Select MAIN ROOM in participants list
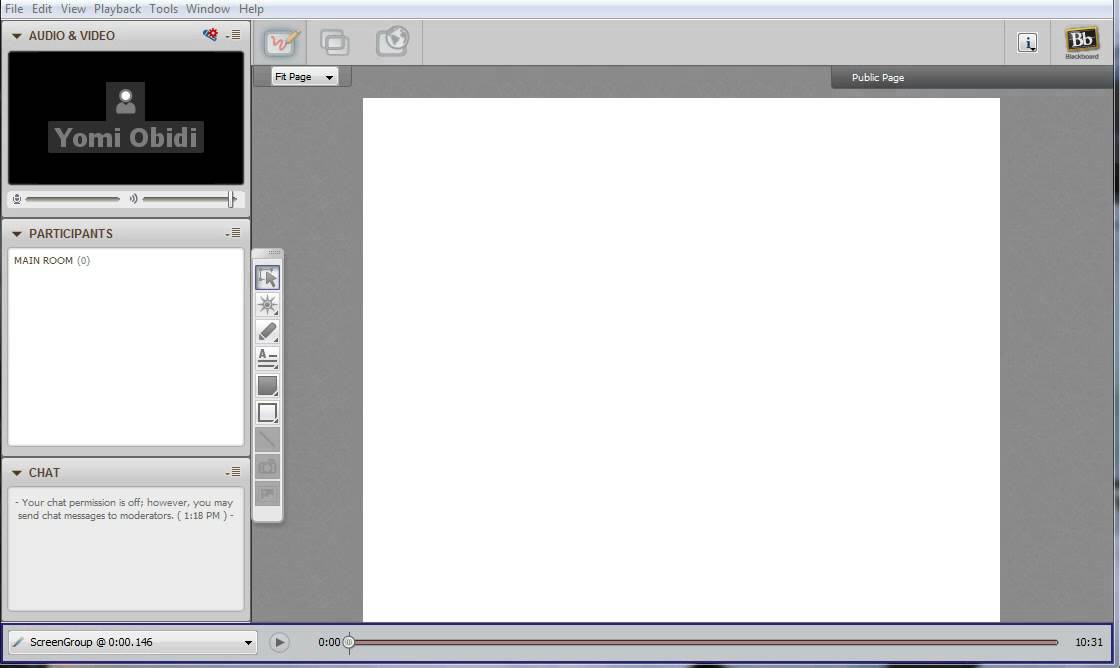 pyautogui.click(x=52, y=261)
